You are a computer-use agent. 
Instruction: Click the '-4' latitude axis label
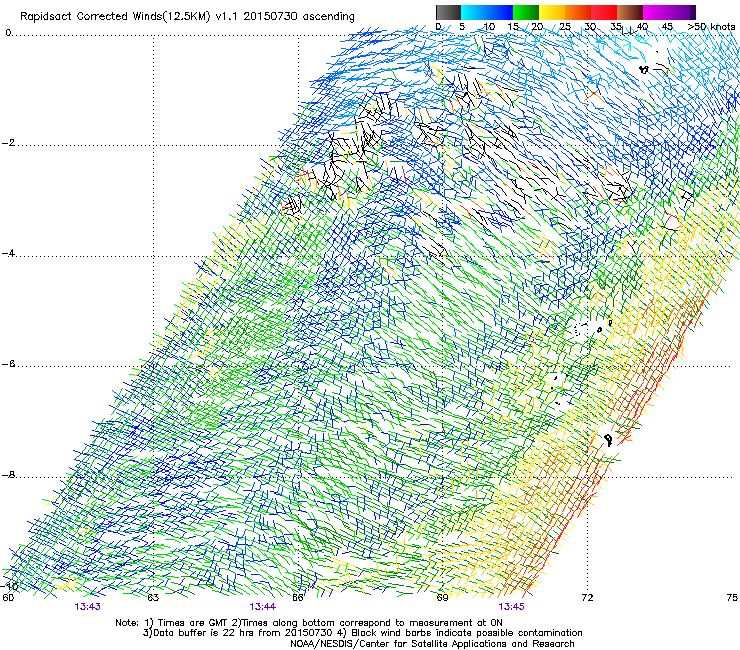click(x=8, y=253)
